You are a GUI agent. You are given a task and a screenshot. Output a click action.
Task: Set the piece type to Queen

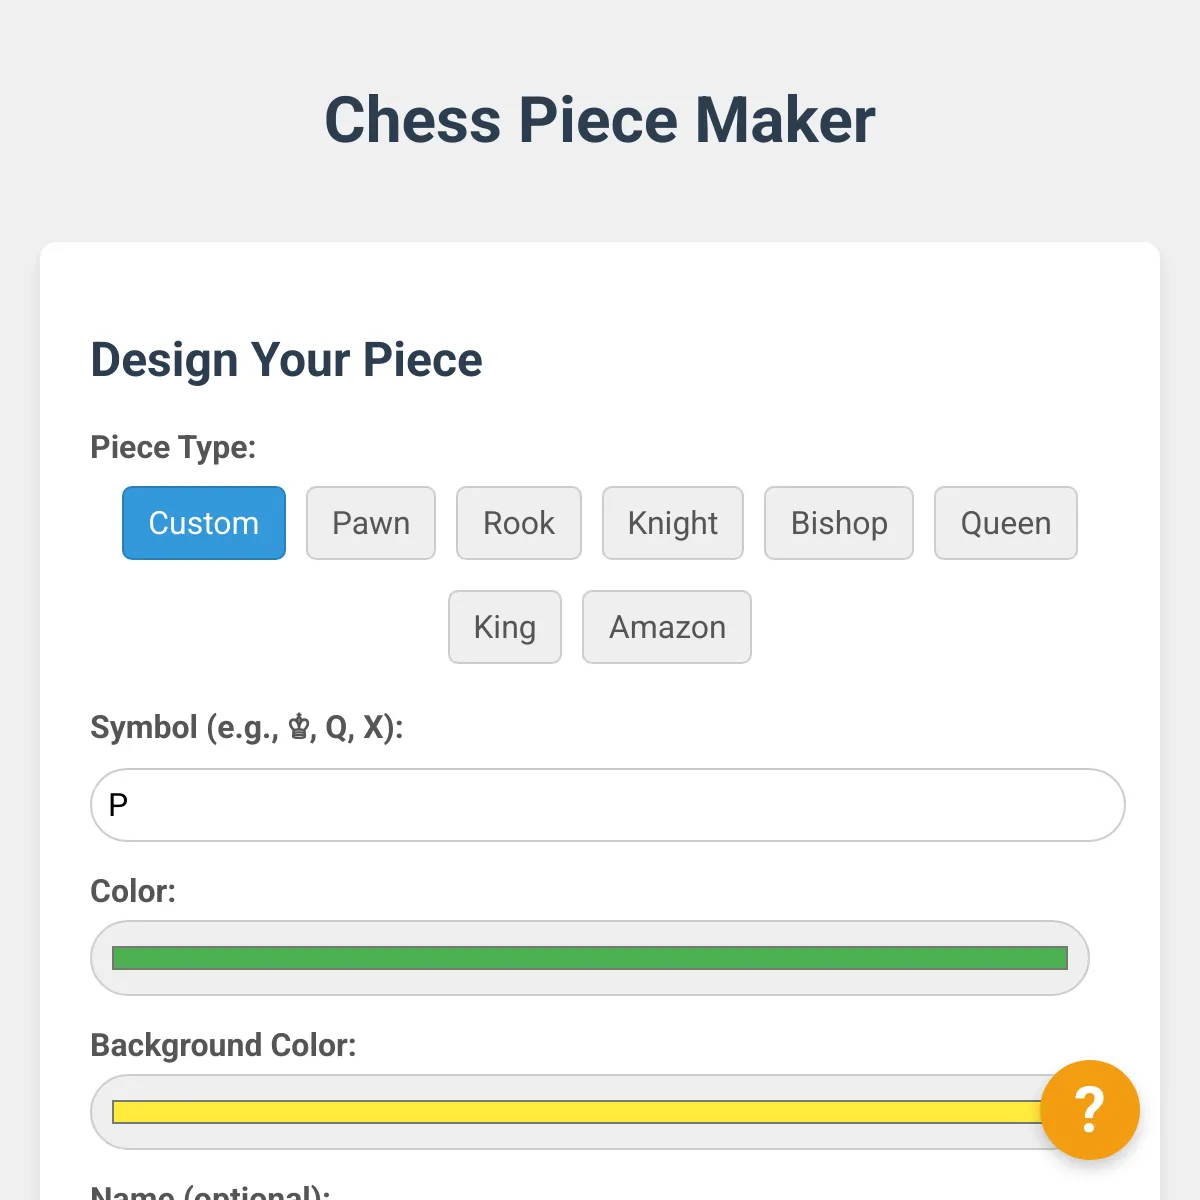point(1006,523)
